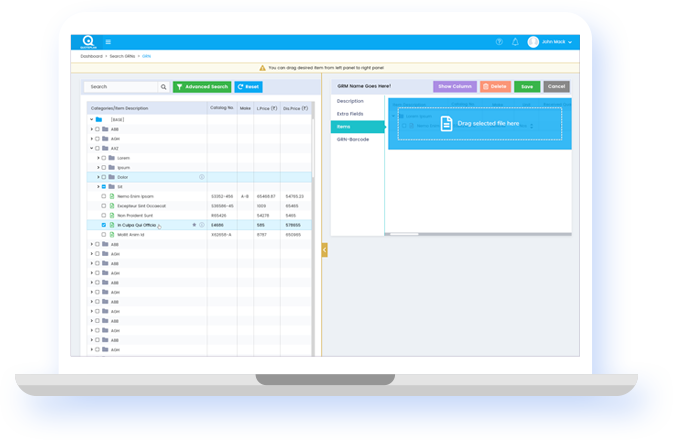
Task: Click the Make column header
Action: tap(245, 108)
